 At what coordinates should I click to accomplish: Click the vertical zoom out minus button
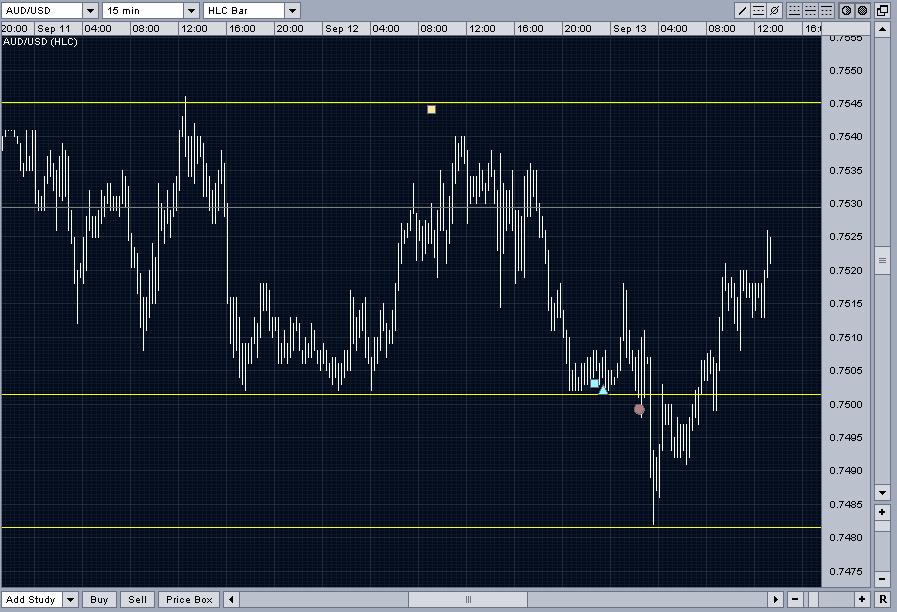882,579
